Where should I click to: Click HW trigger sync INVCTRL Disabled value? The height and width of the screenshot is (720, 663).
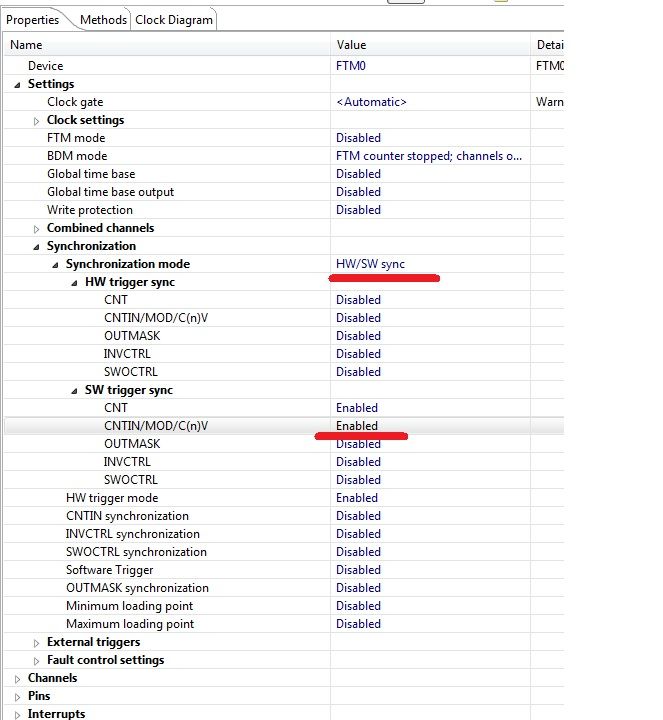(x=358, y=354)
